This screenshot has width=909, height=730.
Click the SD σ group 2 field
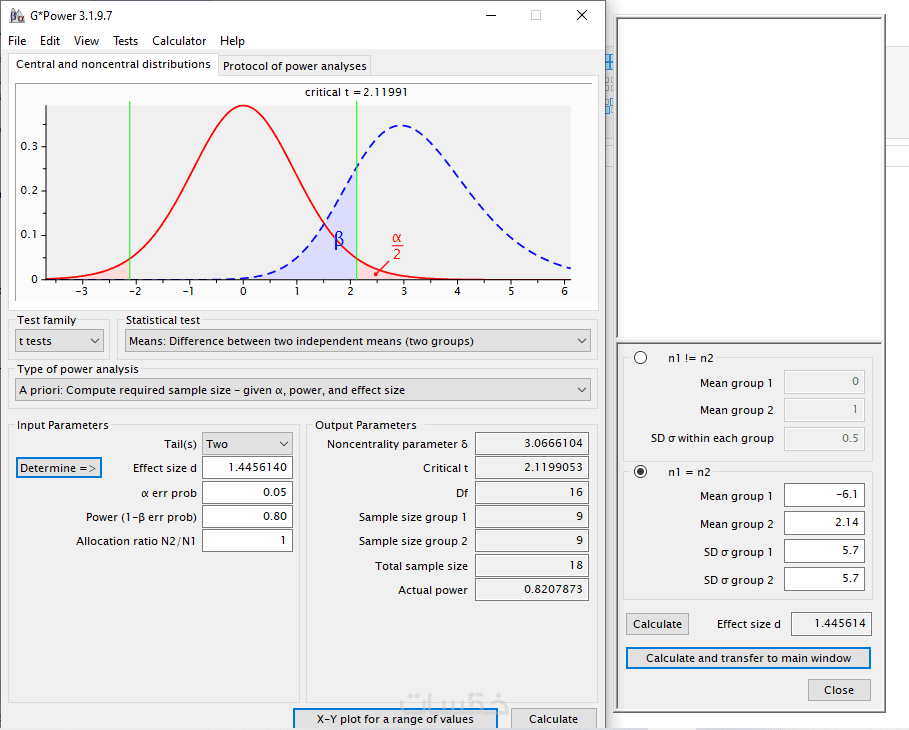[x=824, y=579]
